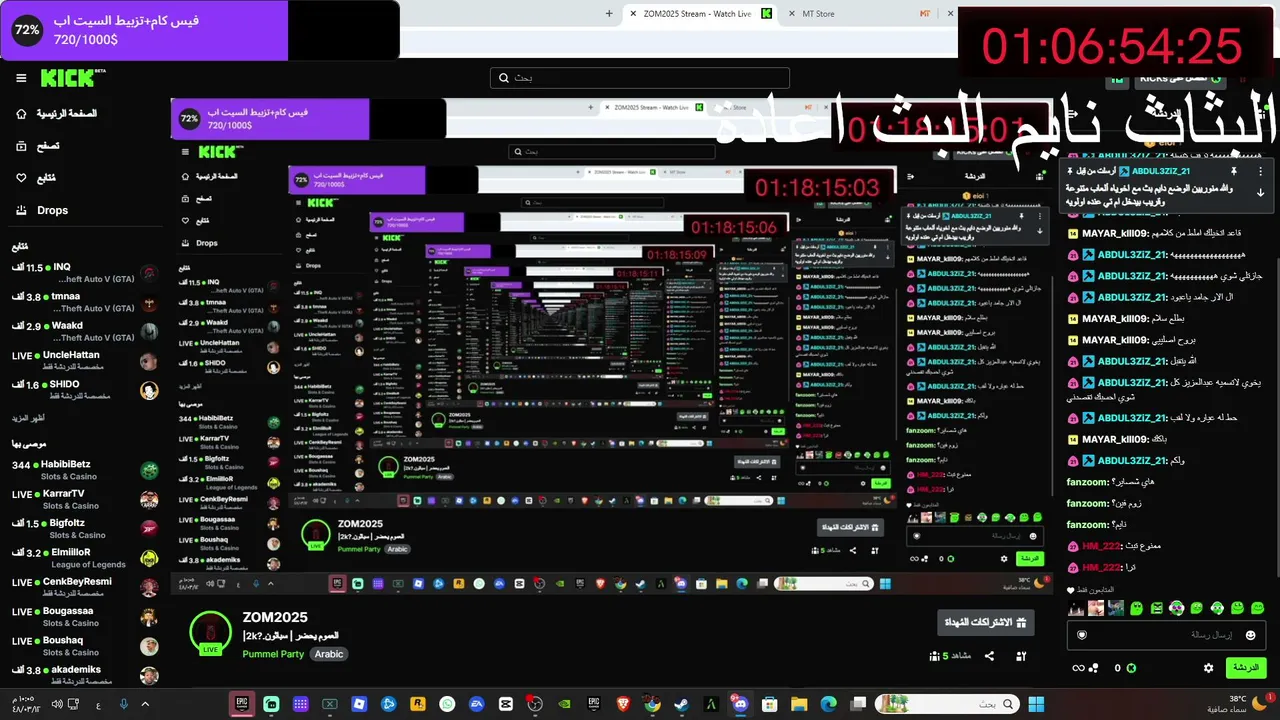The height and width of the screenshot is (720, 1280).
Task: Open INQ's channel from the sidebar
Action: [x=86, y=274]
